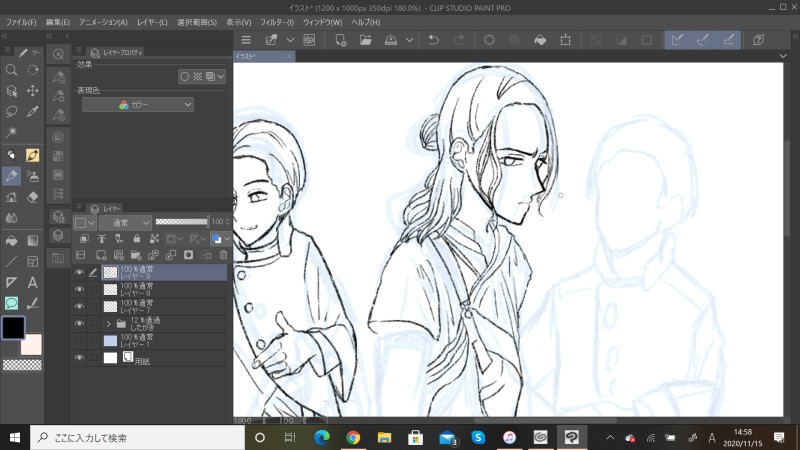The image size is (800, 450).
Task: Click the Clear selection spinner icon
Action: [489, 40]
